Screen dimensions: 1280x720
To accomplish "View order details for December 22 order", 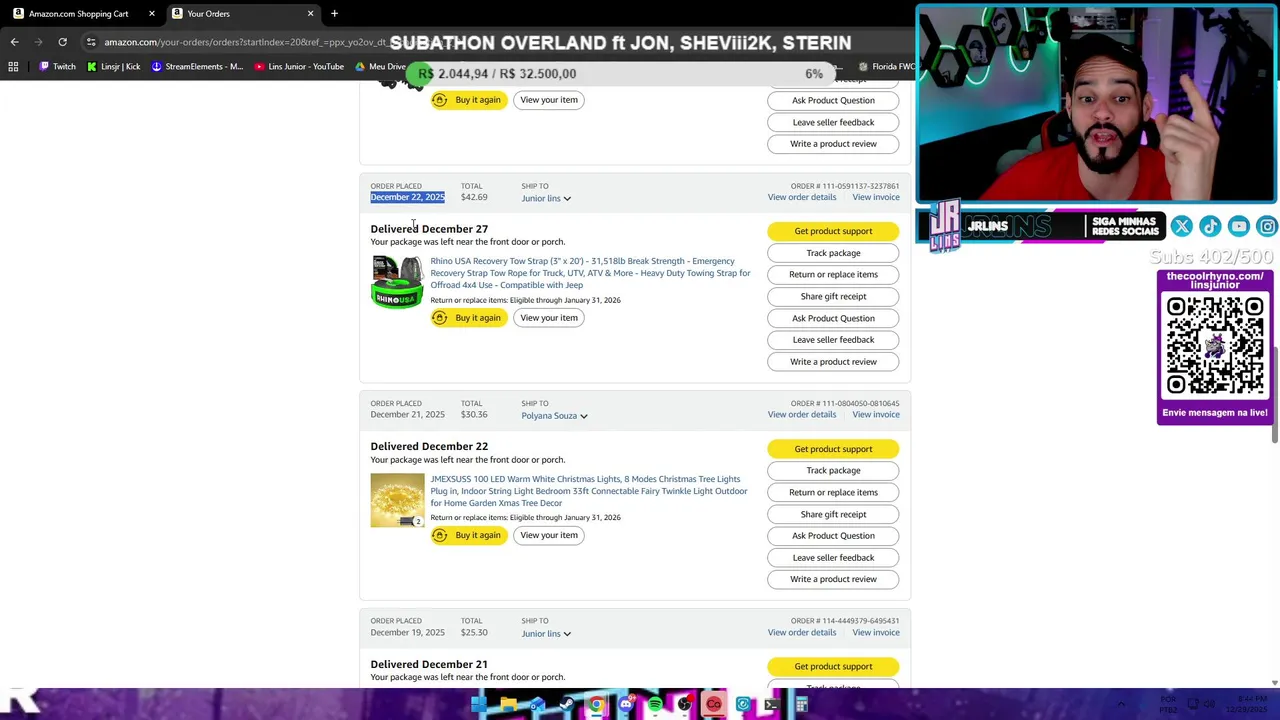I will (802, 197).
